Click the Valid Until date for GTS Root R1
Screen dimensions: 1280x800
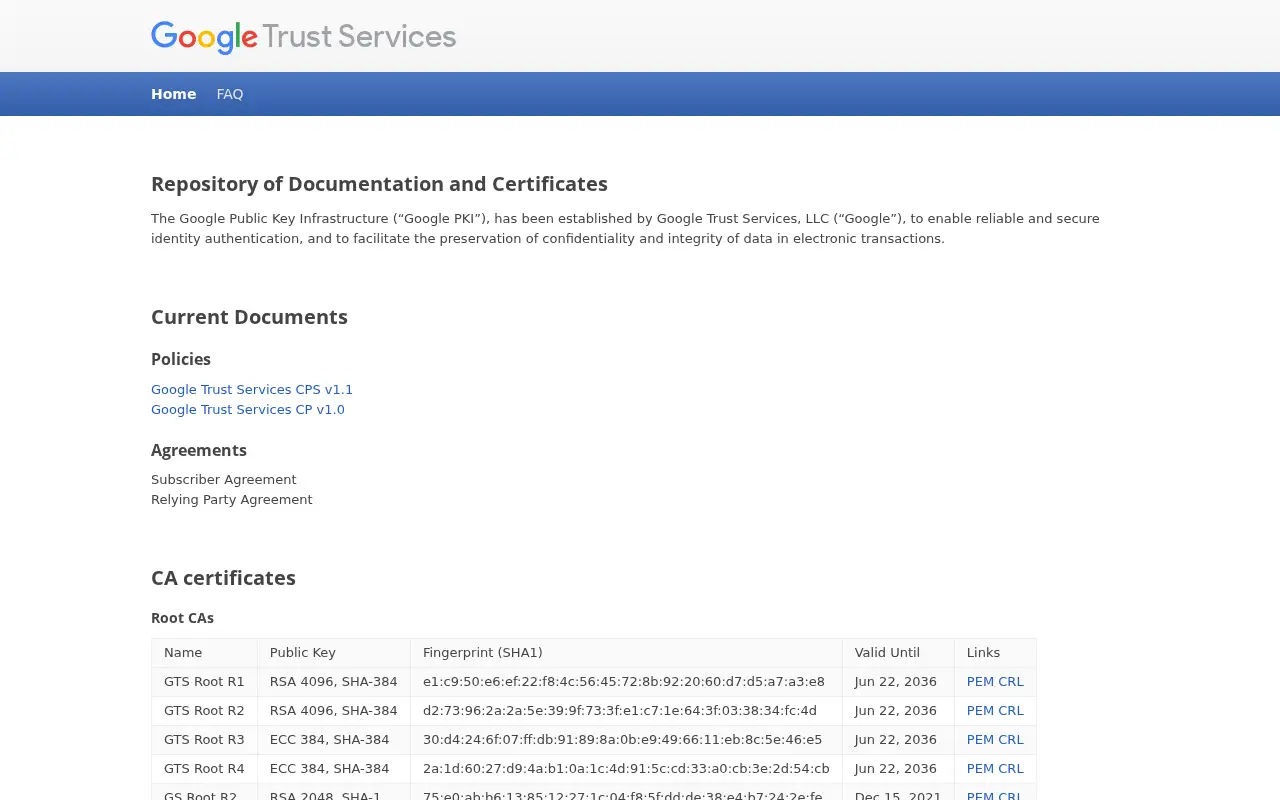tap(896, 682)
